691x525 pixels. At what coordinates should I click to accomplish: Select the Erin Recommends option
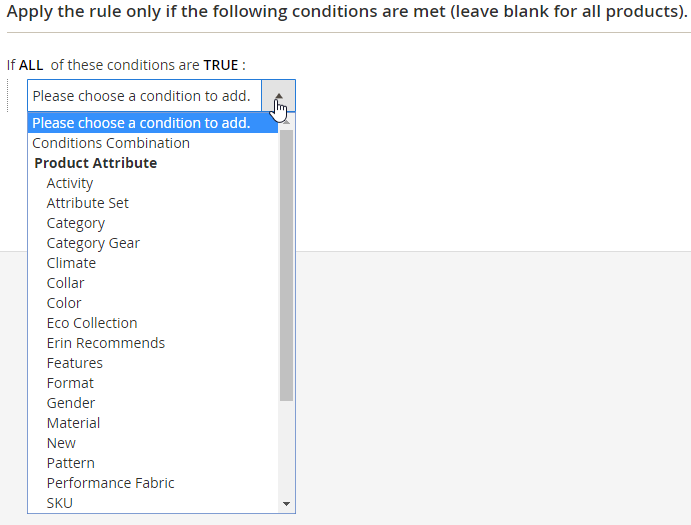pos(106,343)
